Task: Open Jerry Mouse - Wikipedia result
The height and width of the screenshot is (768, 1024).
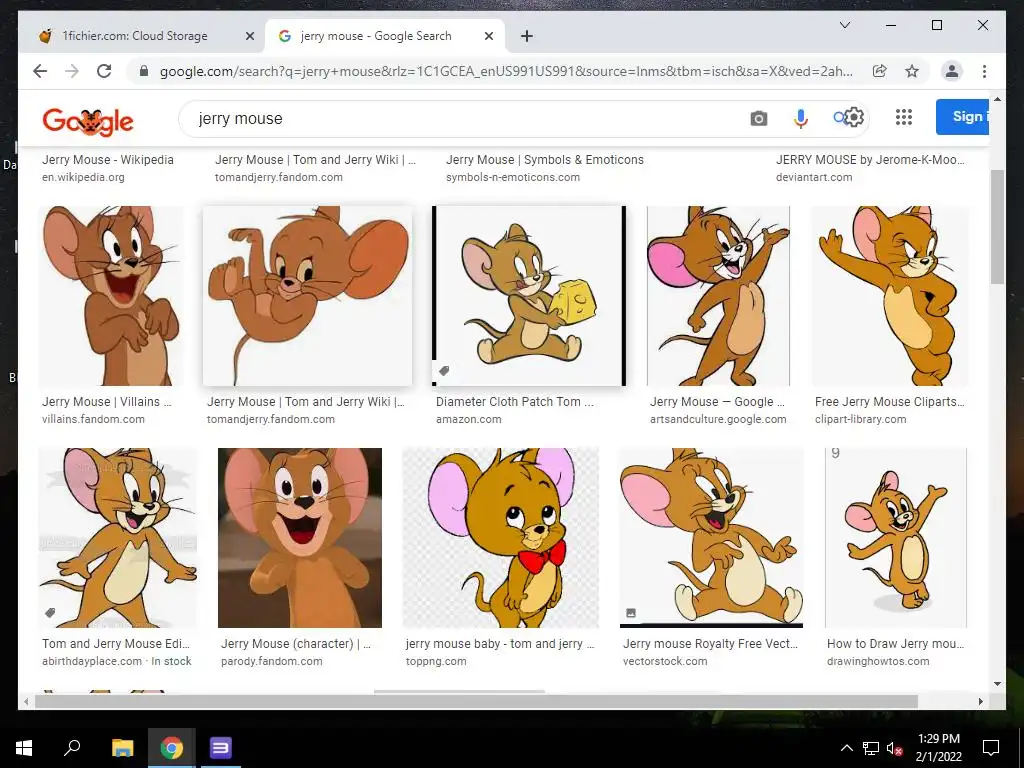Action: 108,160
